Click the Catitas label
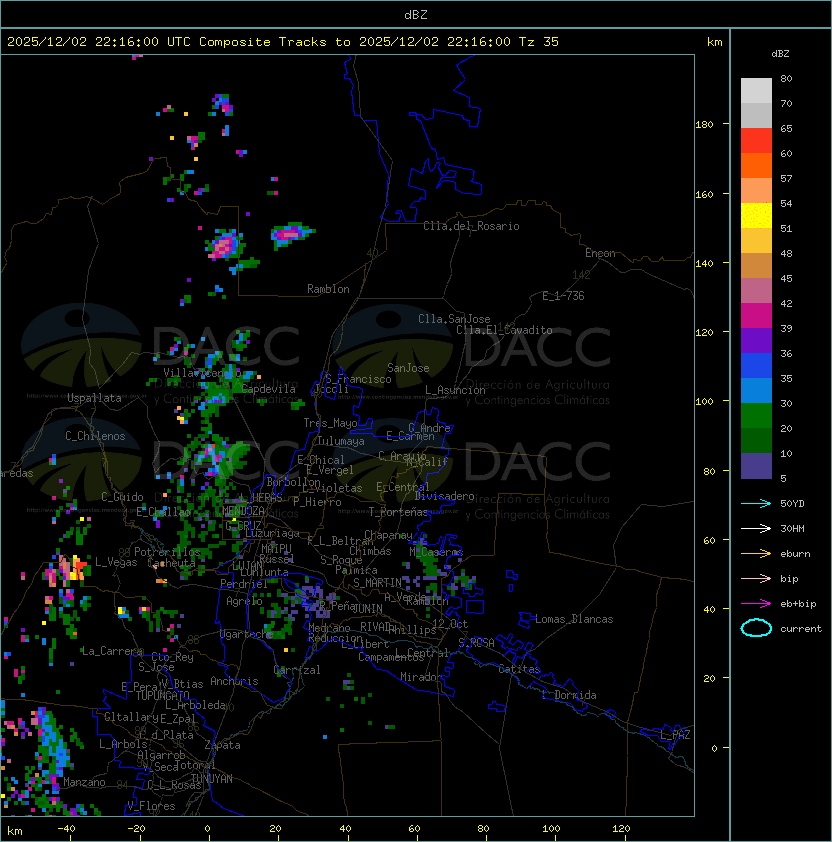This screenshot has height=842, width=832. pyautogui.click(x=519, y=669)
